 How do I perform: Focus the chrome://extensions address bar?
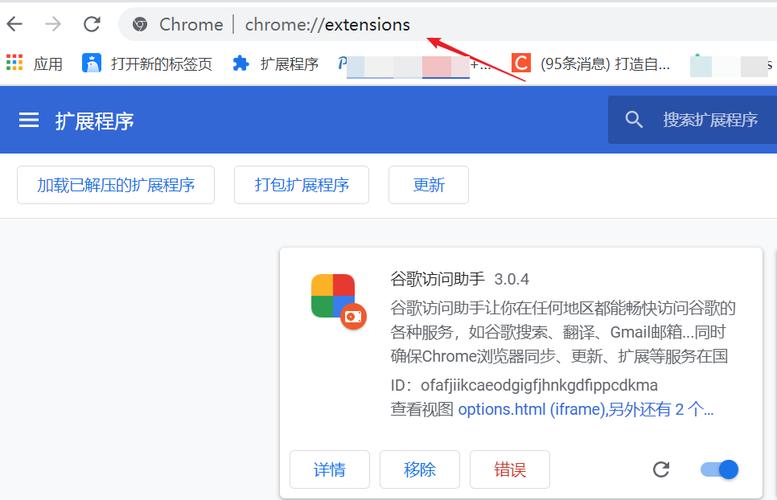(x=446, y=24)
